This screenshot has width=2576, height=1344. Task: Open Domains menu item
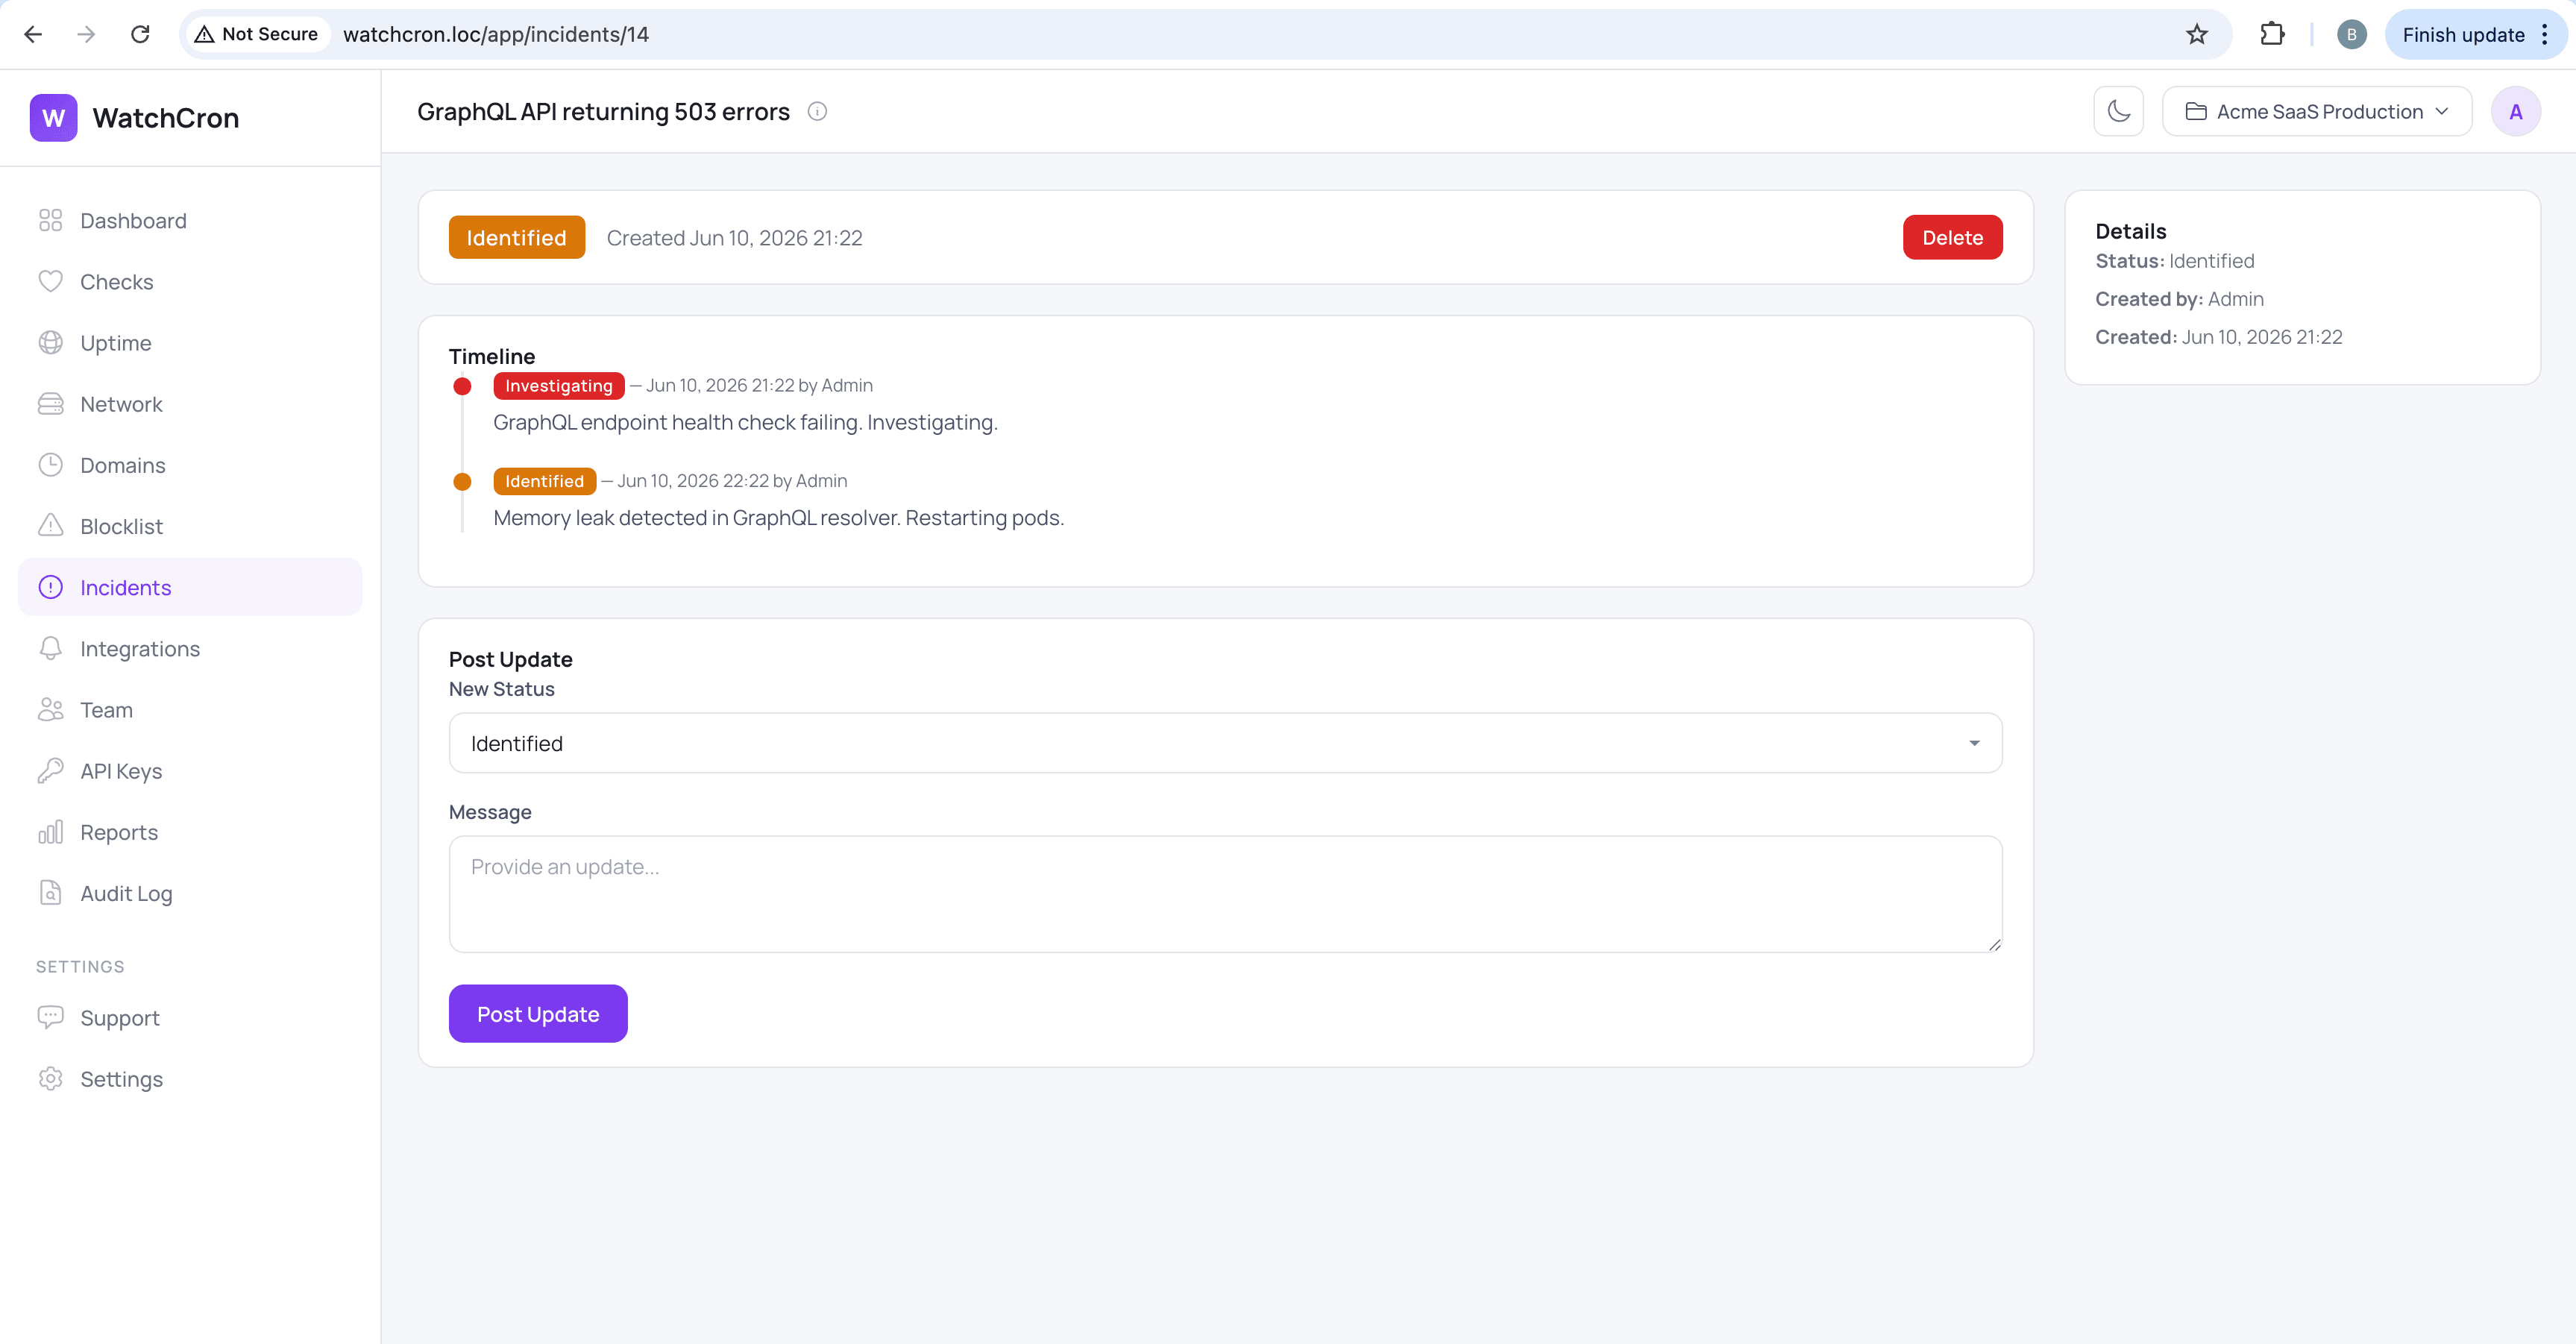(x=190, y=464)
